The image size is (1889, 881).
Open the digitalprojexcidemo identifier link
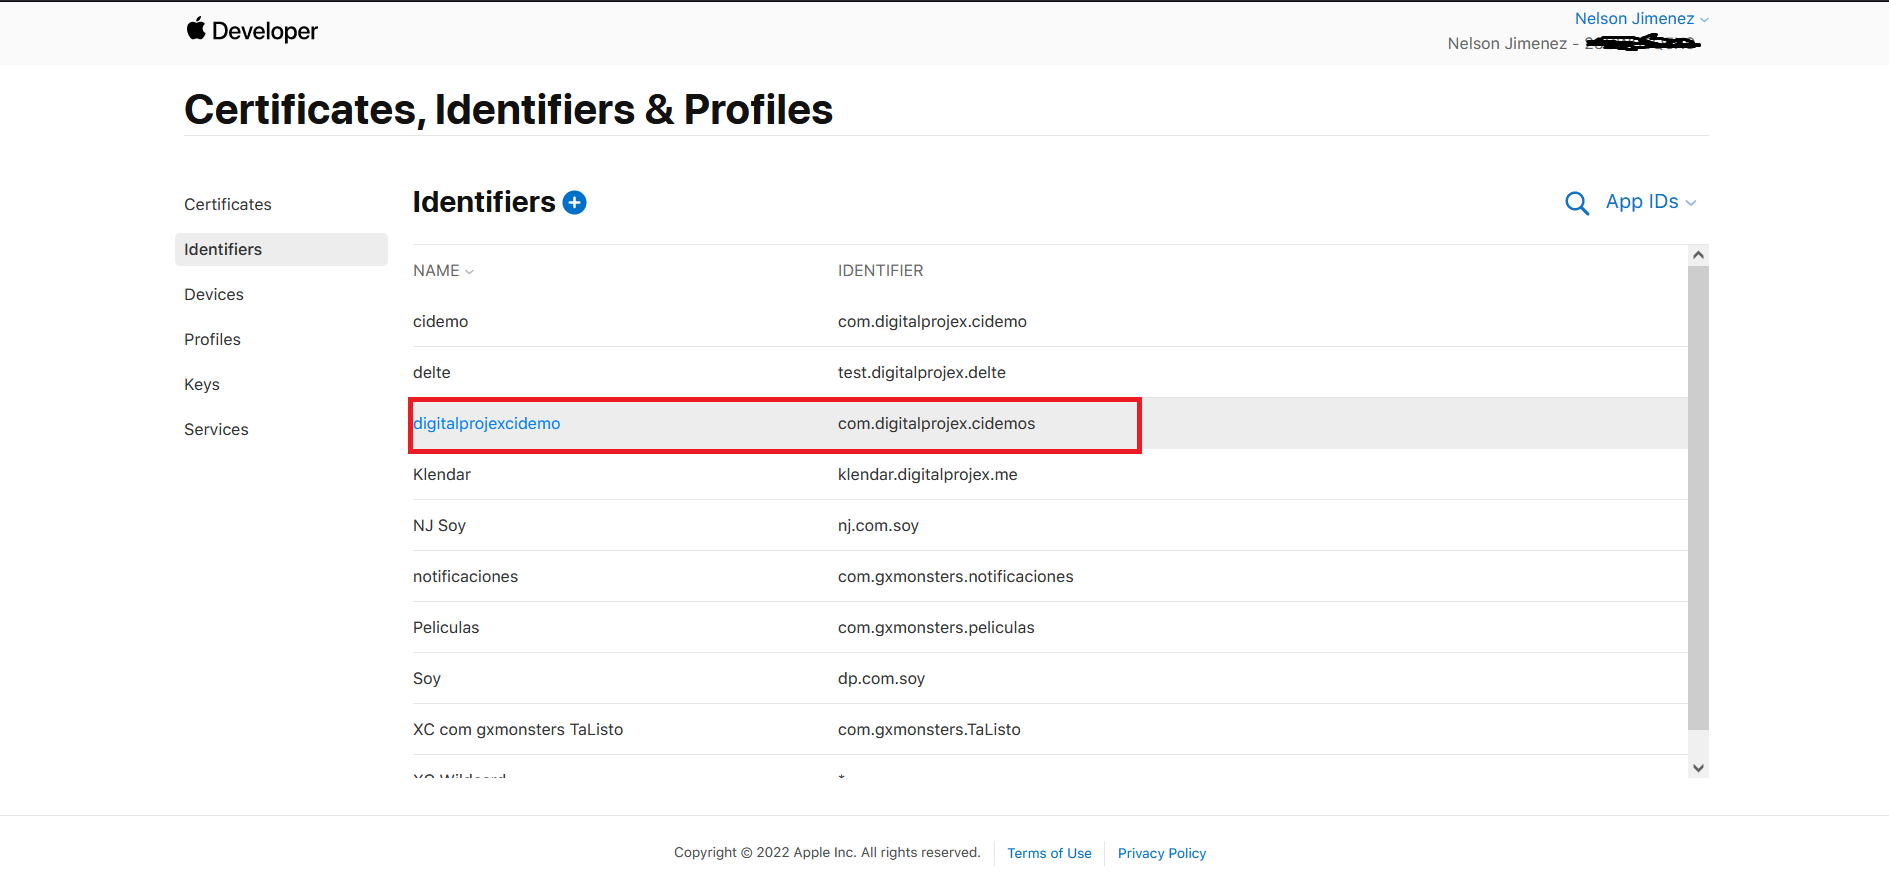(x=487, y=423)
